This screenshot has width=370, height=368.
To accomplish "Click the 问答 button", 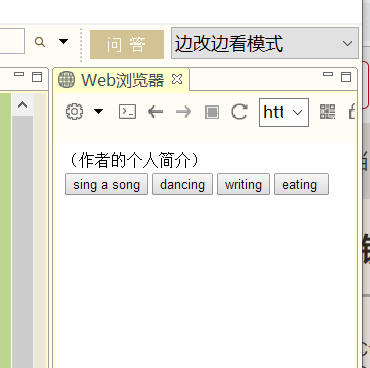I will (127, 44).
